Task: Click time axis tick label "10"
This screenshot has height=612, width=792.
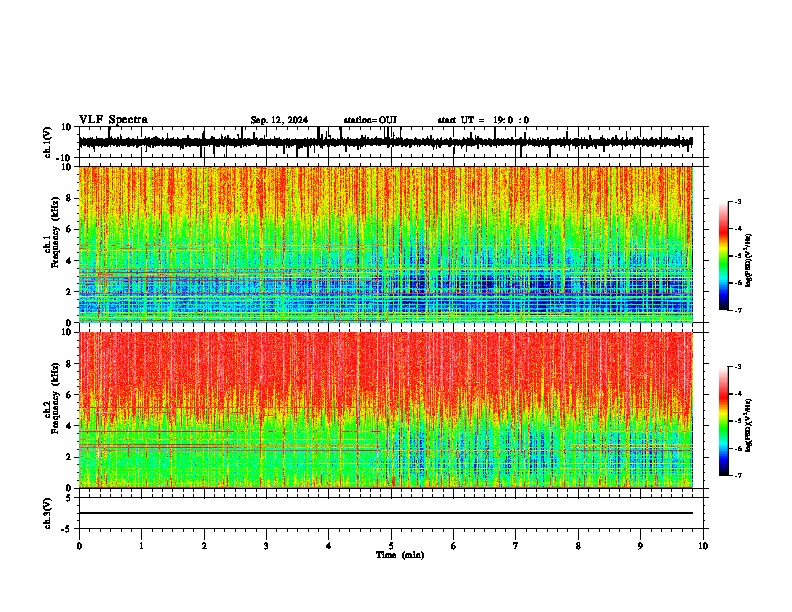Action: (703, 546)
